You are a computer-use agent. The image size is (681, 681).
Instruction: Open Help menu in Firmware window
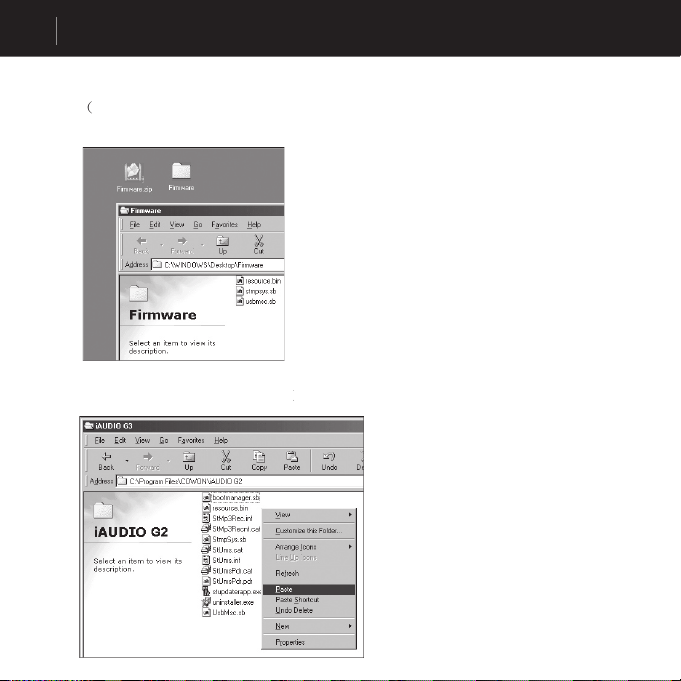point(254,225)
